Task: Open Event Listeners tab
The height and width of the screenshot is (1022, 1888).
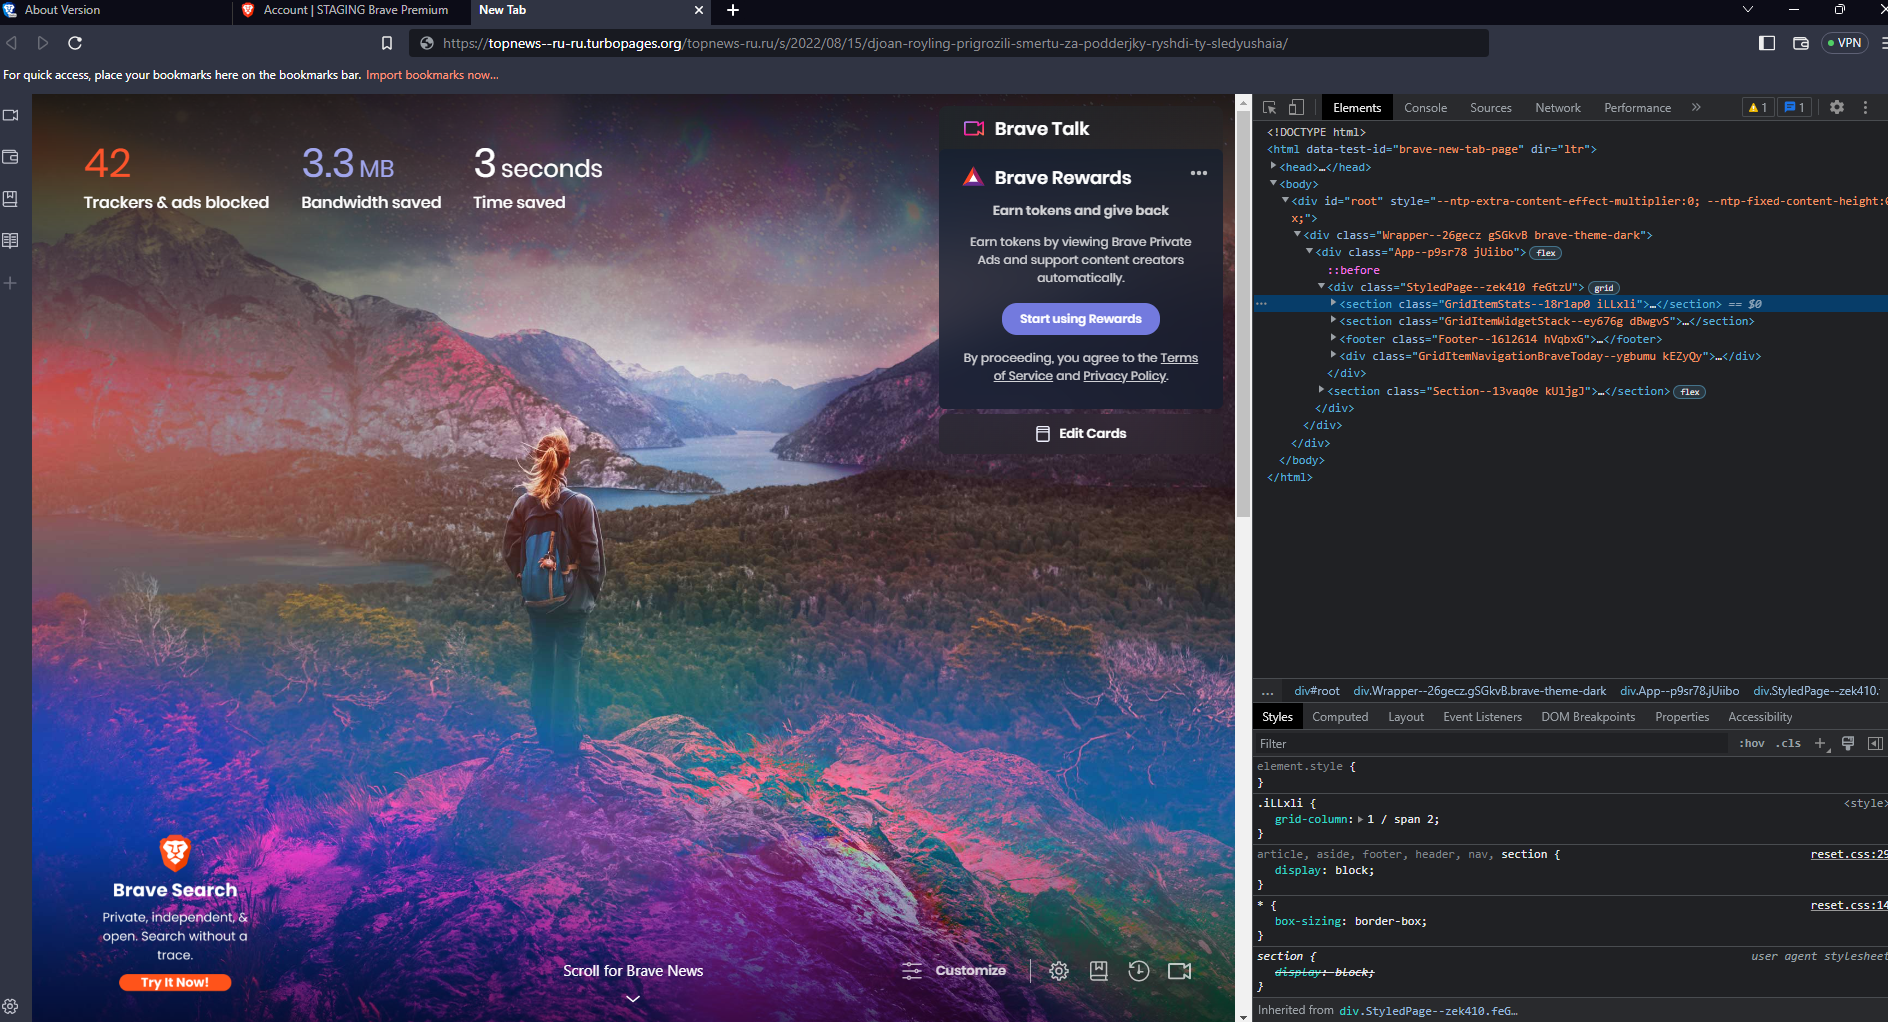Action: pos(1482,717)
